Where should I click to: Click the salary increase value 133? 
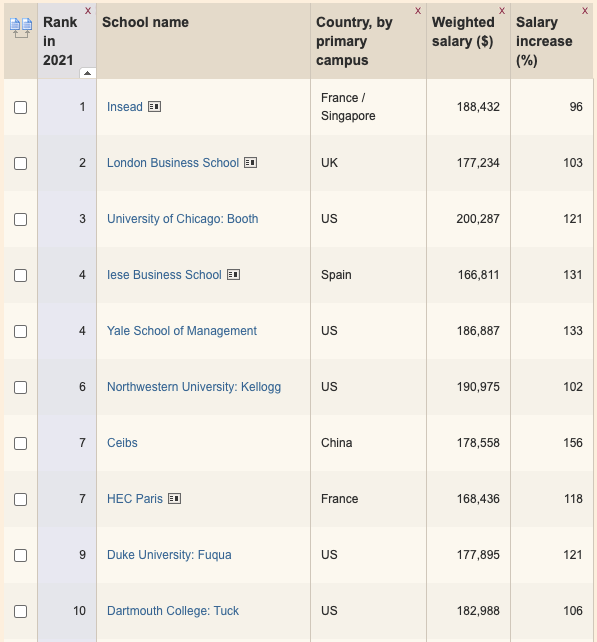point(573,331)
